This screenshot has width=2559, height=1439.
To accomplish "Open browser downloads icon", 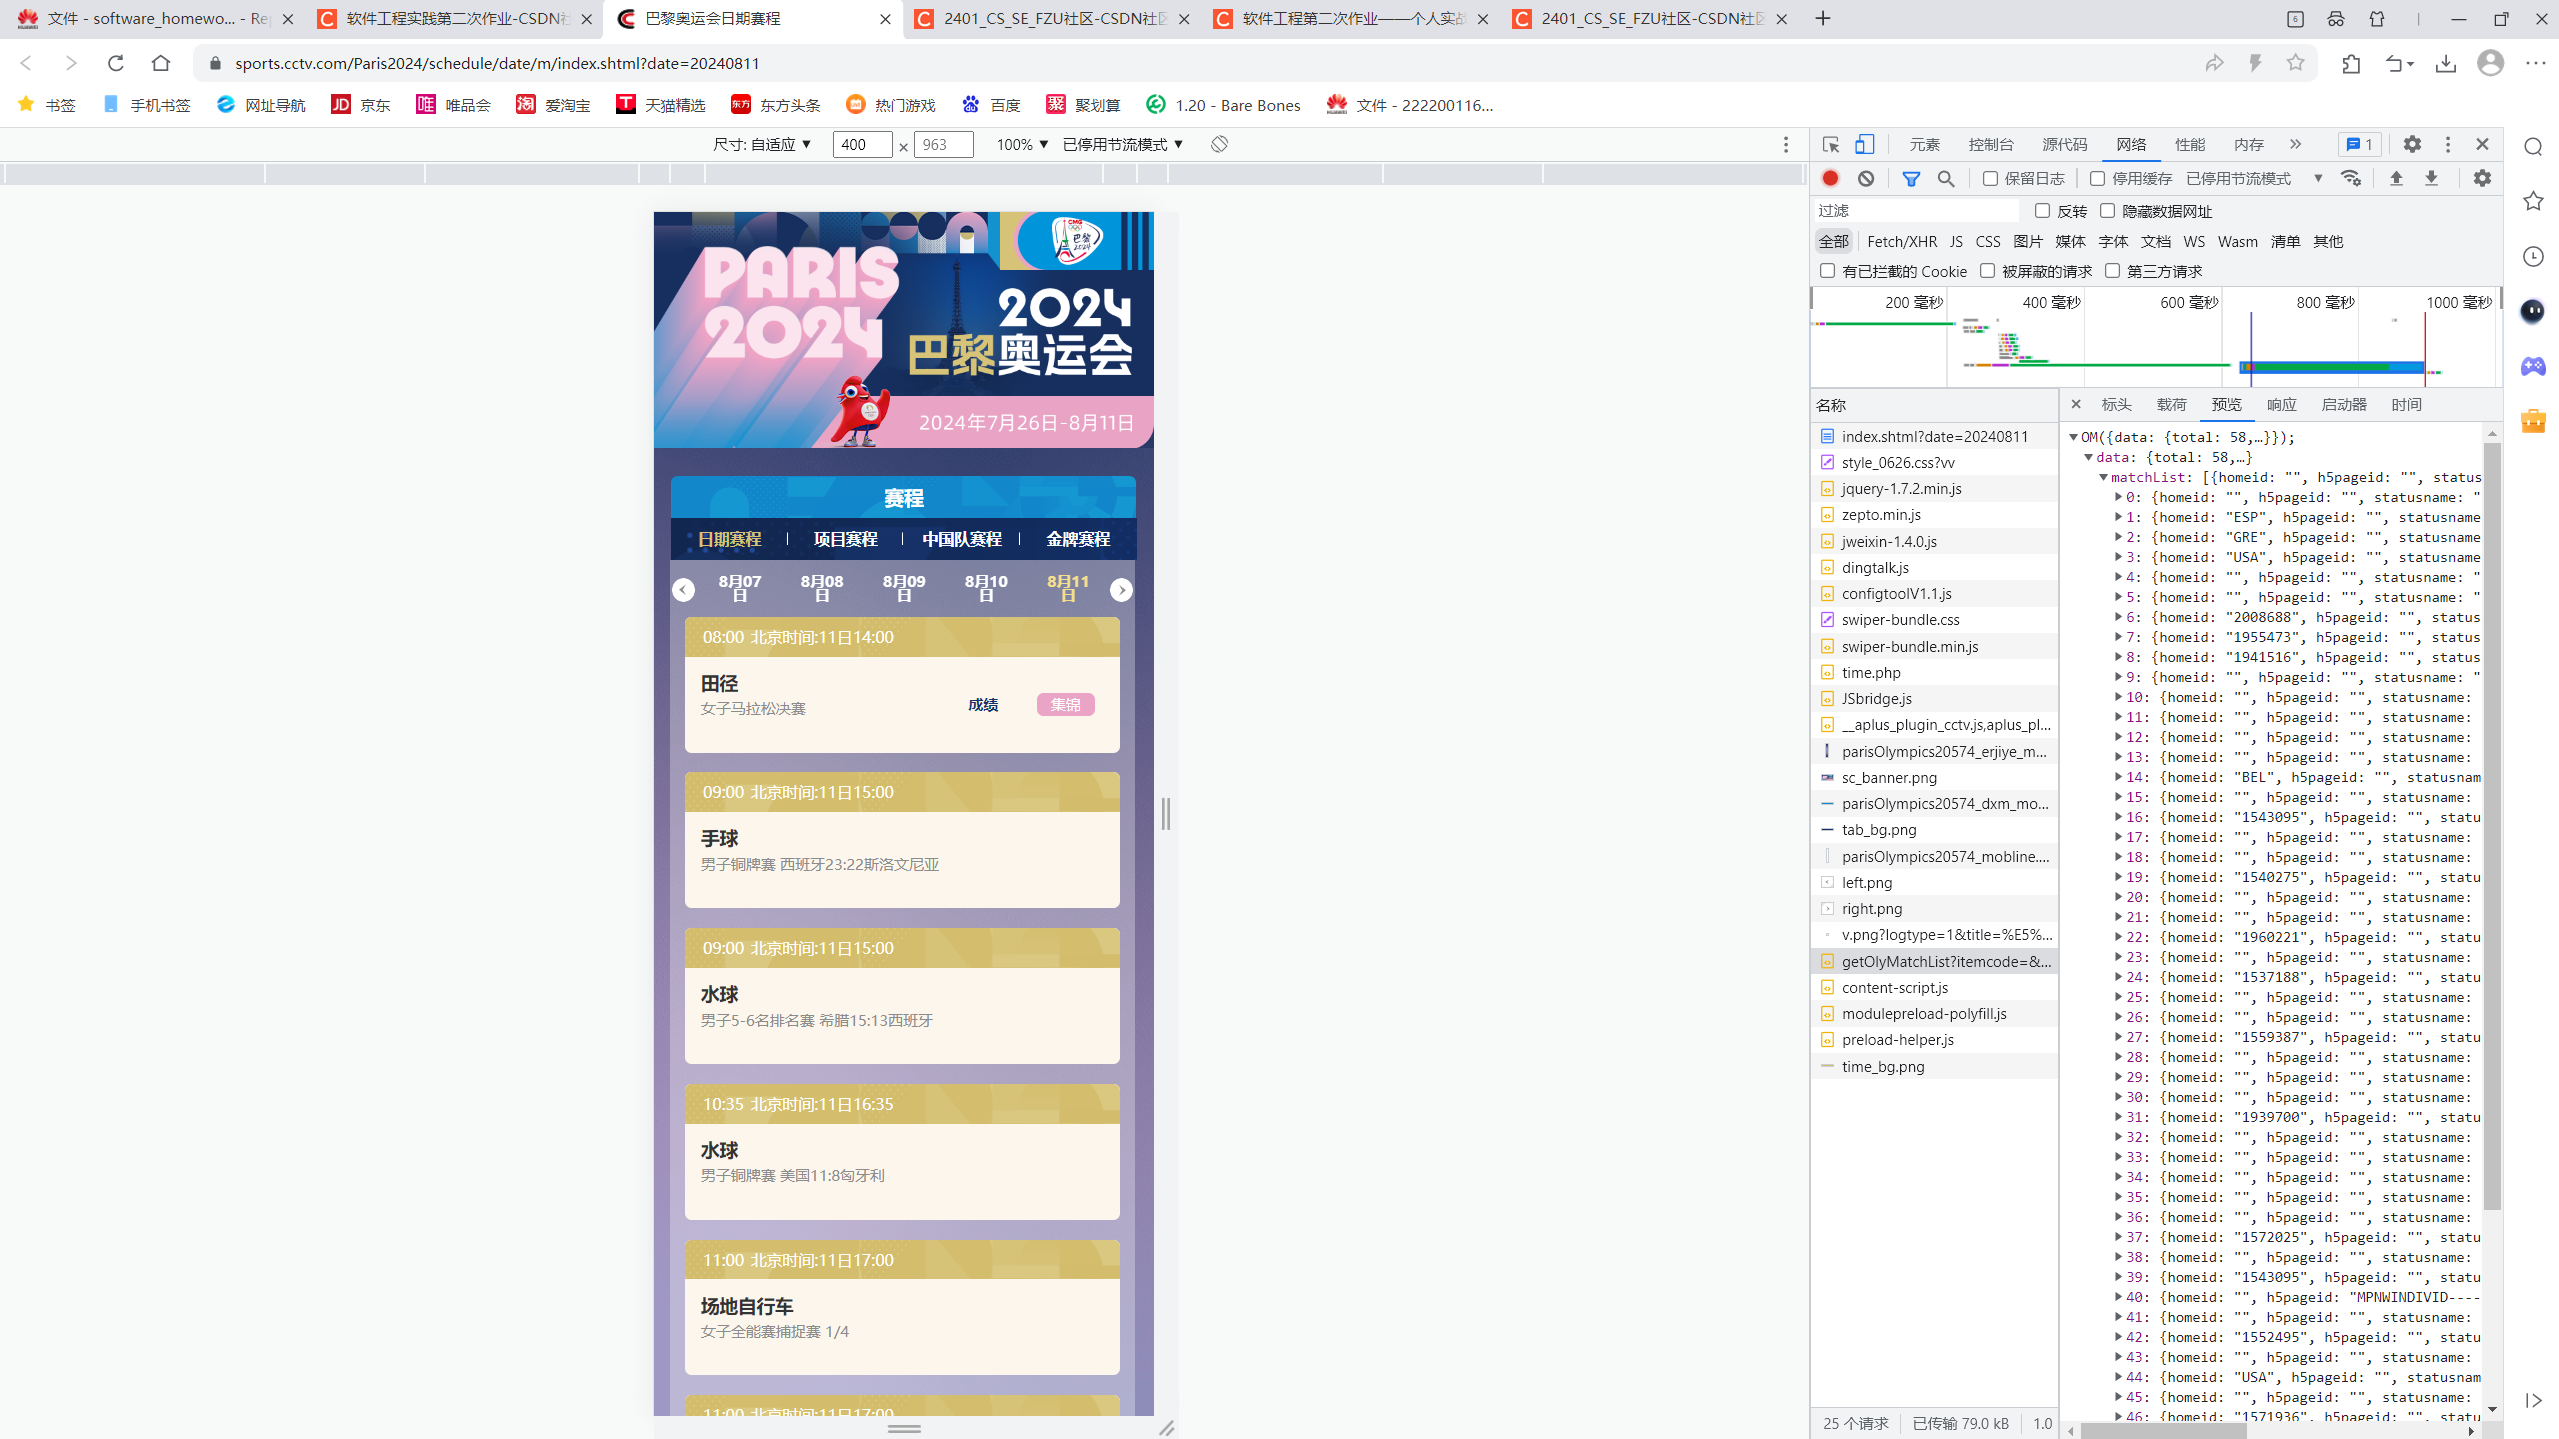I will point(2446,63).
